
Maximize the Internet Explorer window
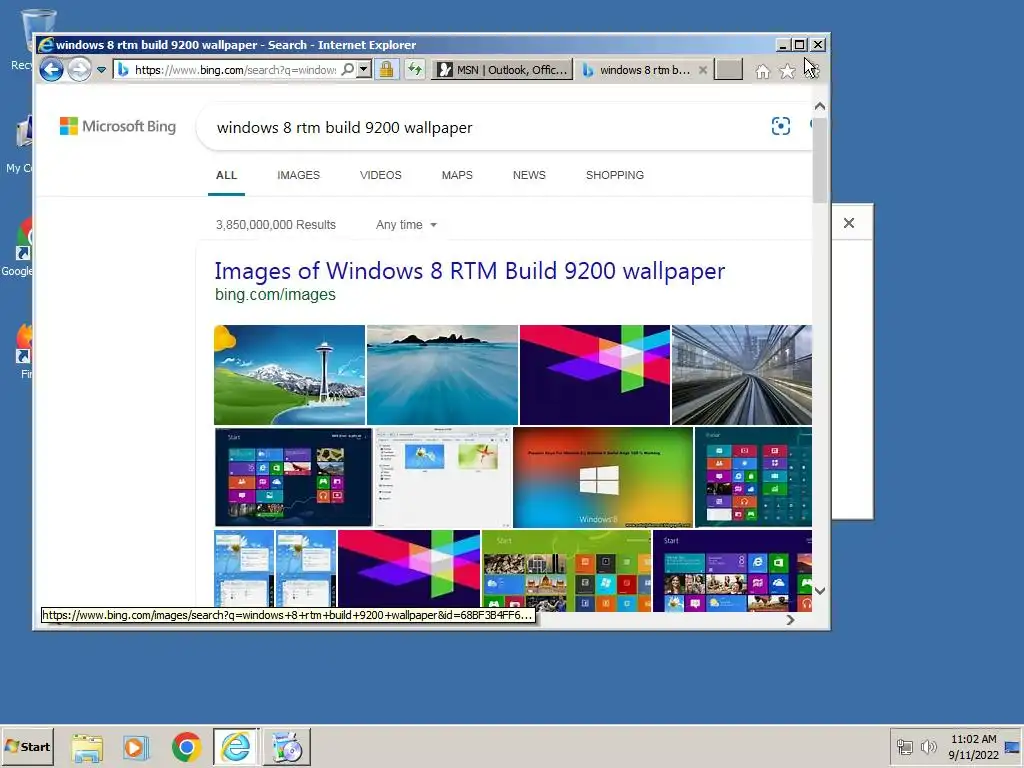point(800,44)
